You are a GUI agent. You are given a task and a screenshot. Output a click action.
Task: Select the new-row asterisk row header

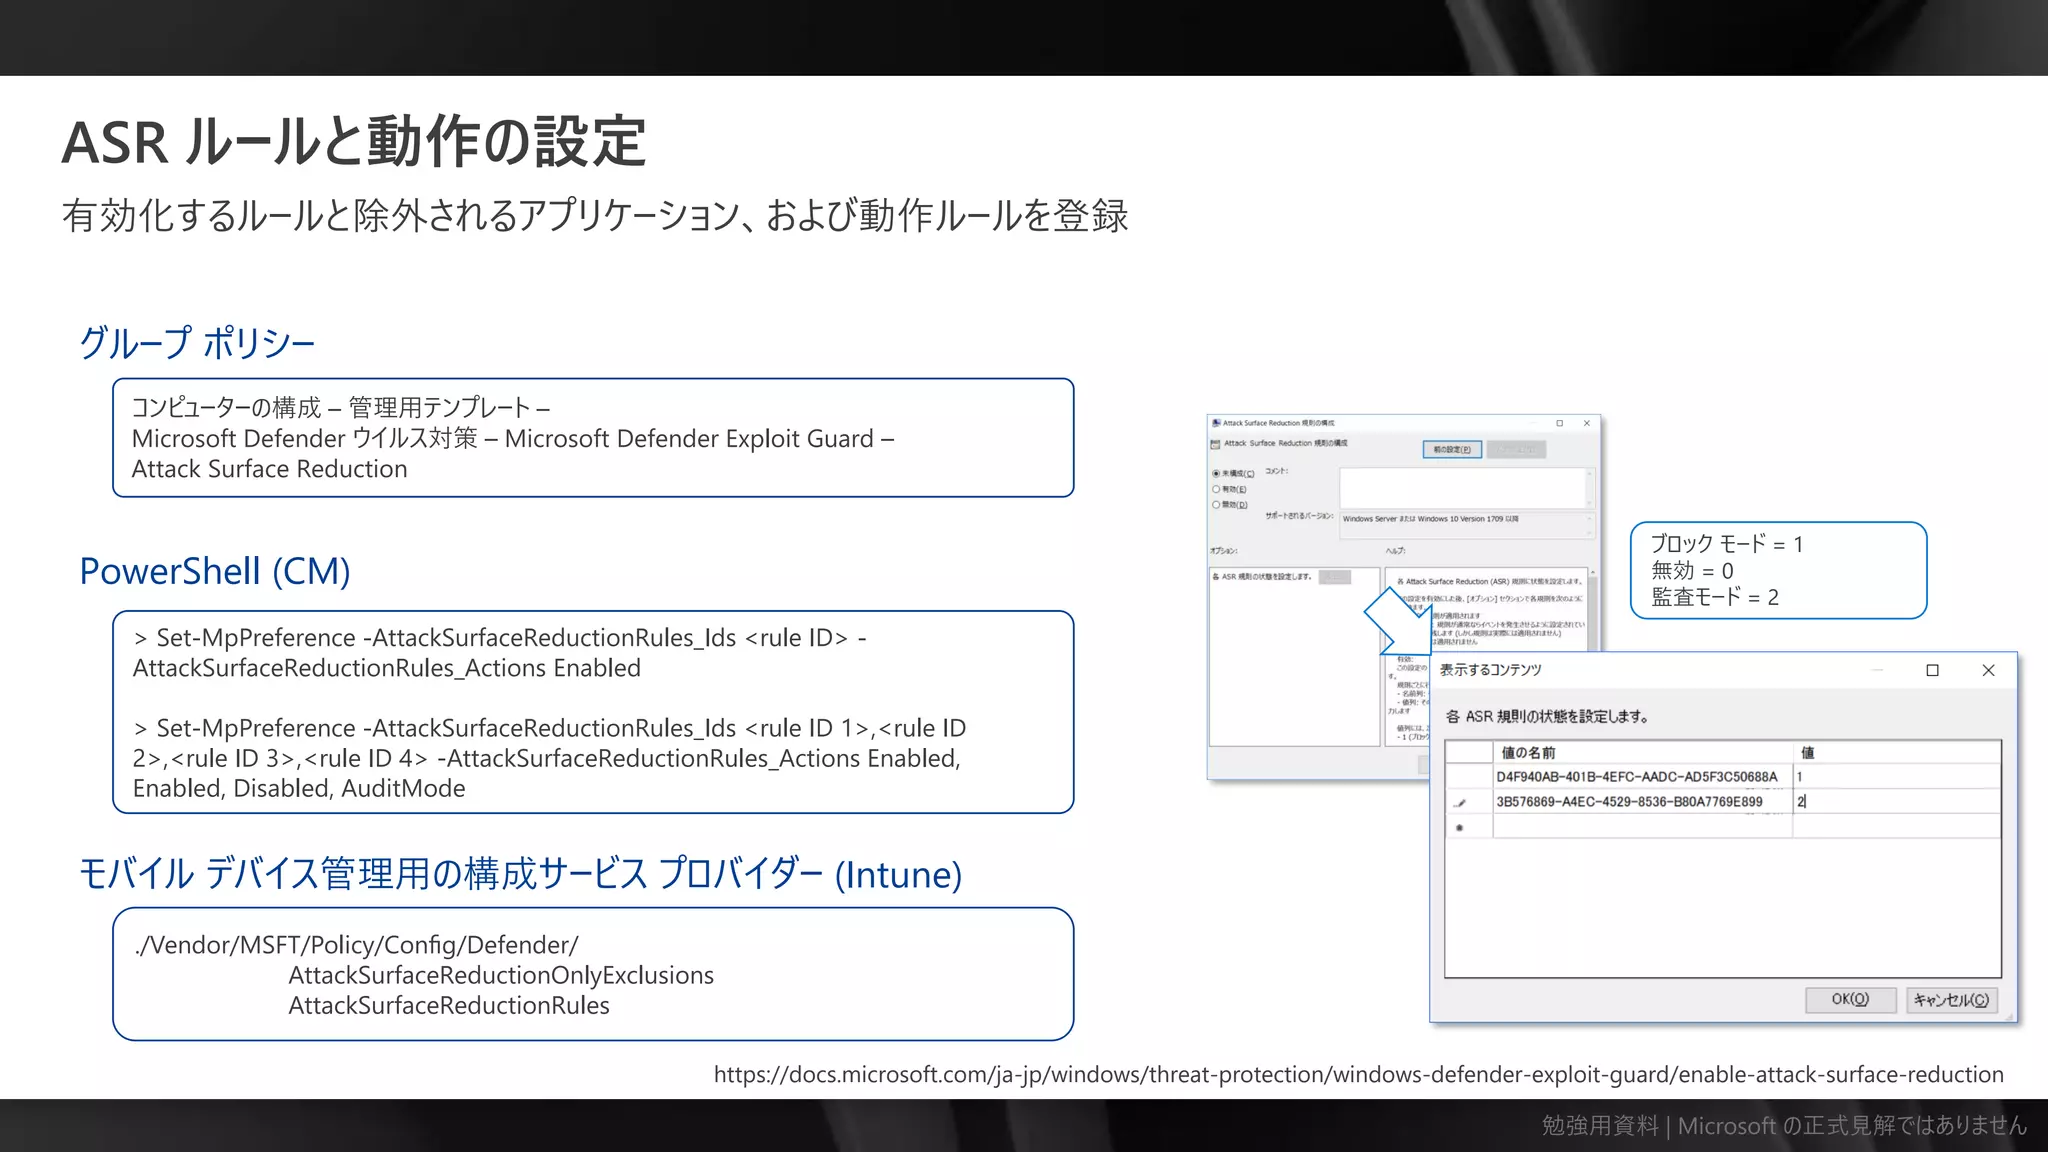pyautogui.click(x=1469, y=826)
